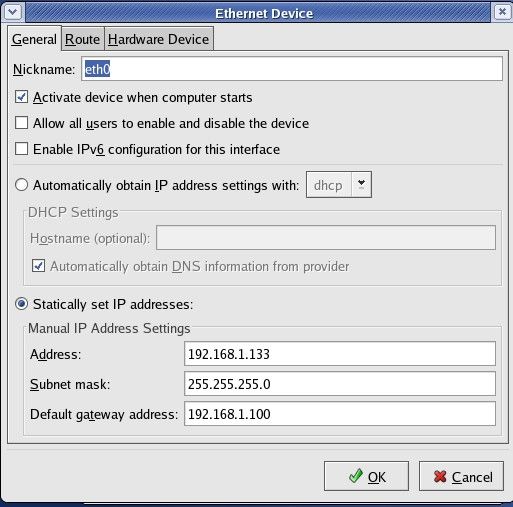Toggle Automatically obtain DNS information checkbox
This screenshot has width=513, height=507.
tap(38, 266)
